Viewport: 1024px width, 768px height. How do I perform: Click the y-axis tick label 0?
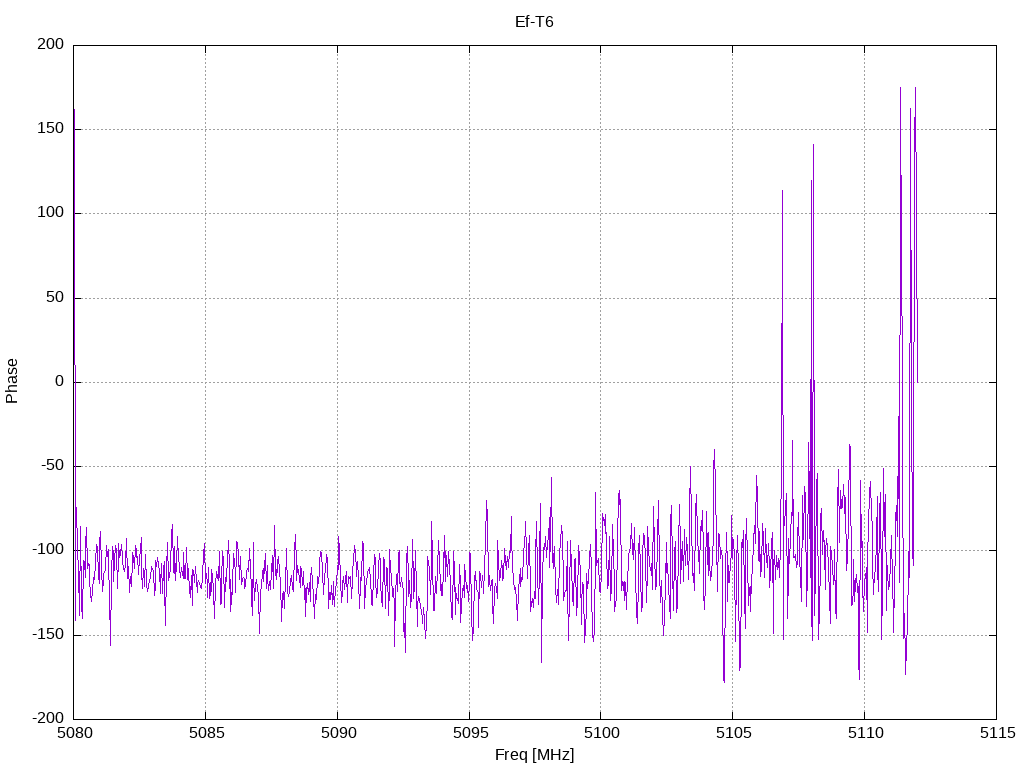coord(60,381)
